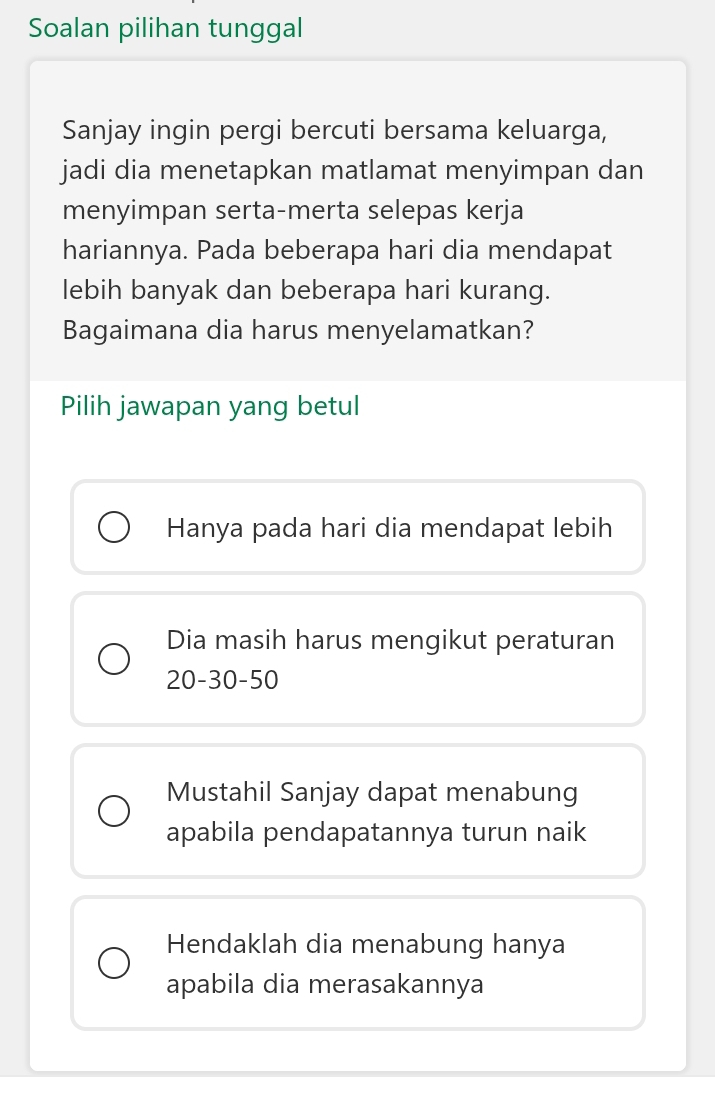Click the line "apabila dia merasakannya"
Screen dimensions: 715x1096
click(x=326, y=984)
